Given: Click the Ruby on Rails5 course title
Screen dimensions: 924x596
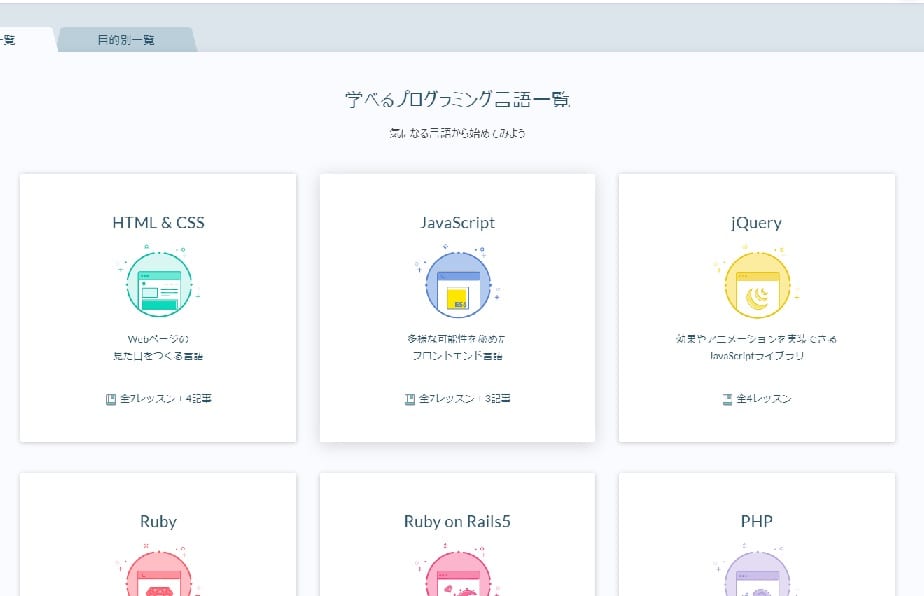Looking at the screenshot, I should click(457, 522).
